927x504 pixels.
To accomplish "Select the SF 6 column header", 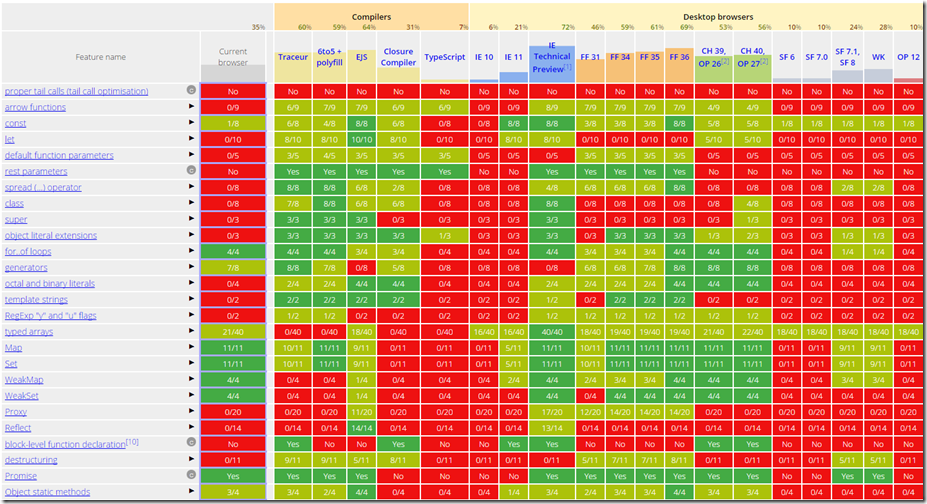I will [x=787, y=57].
